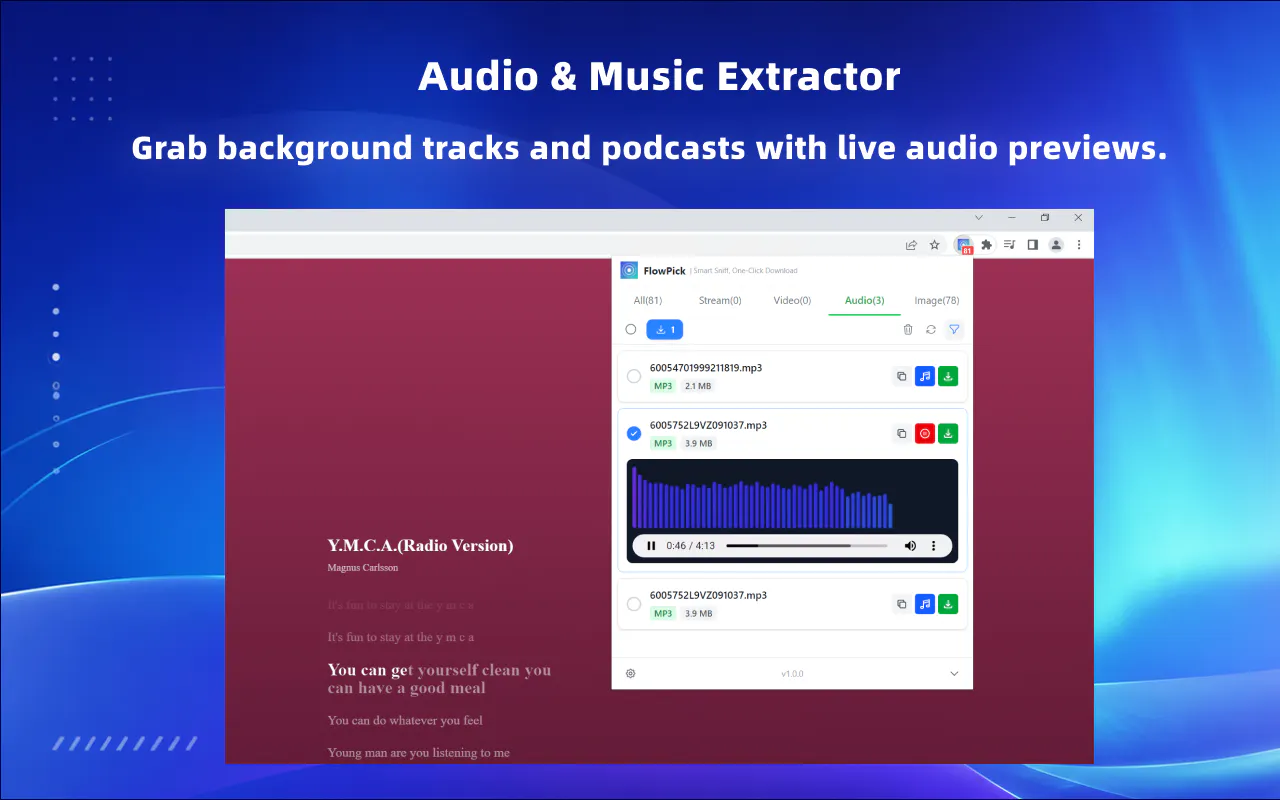
Task: Open the FlowPick extension icon with 81 badge
Action: coord(964,245)
